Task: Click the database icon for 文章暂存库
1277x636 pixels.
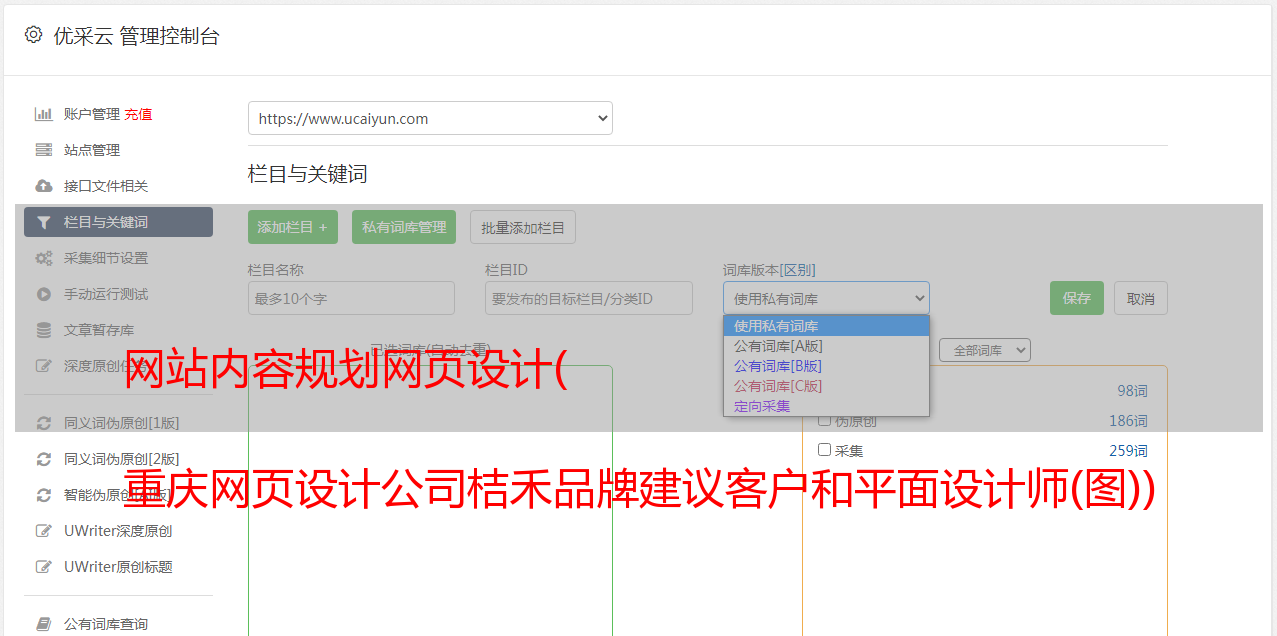Action: click(x=43, y=330)
